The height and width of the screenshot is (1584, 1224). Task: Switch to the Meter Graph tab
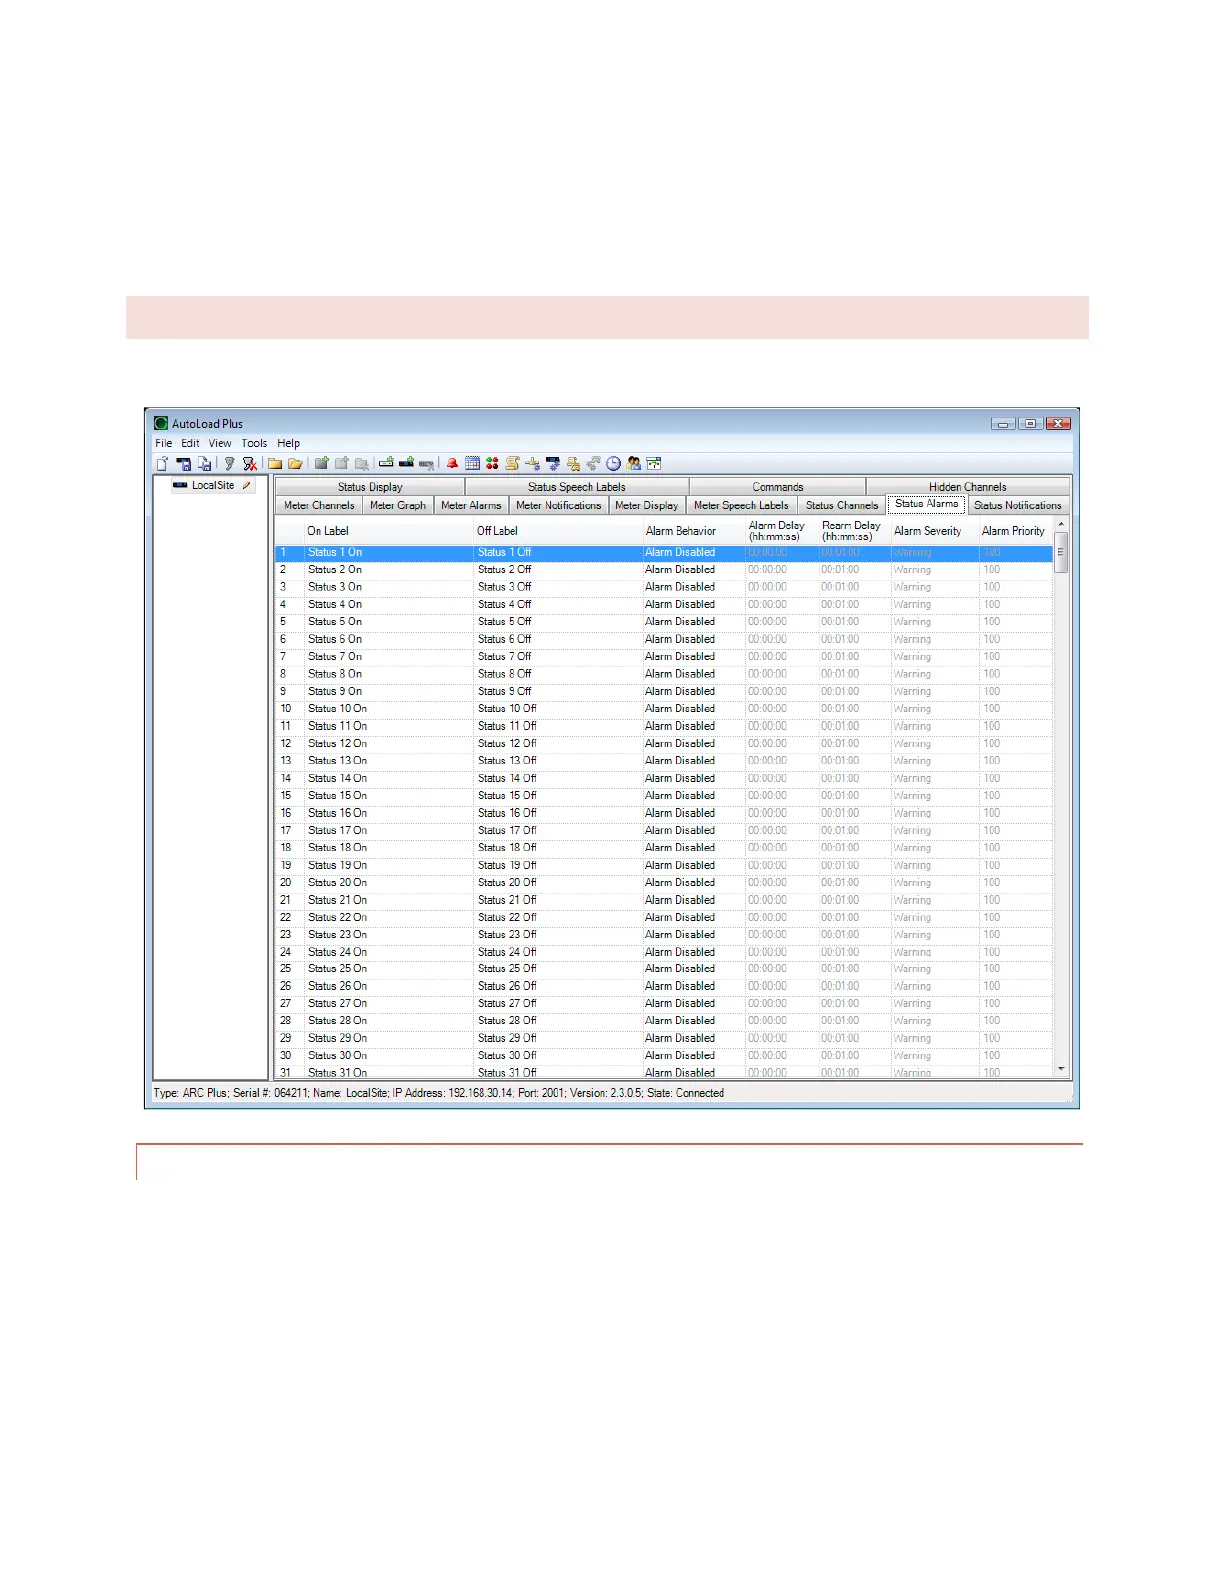coord(398,506)
